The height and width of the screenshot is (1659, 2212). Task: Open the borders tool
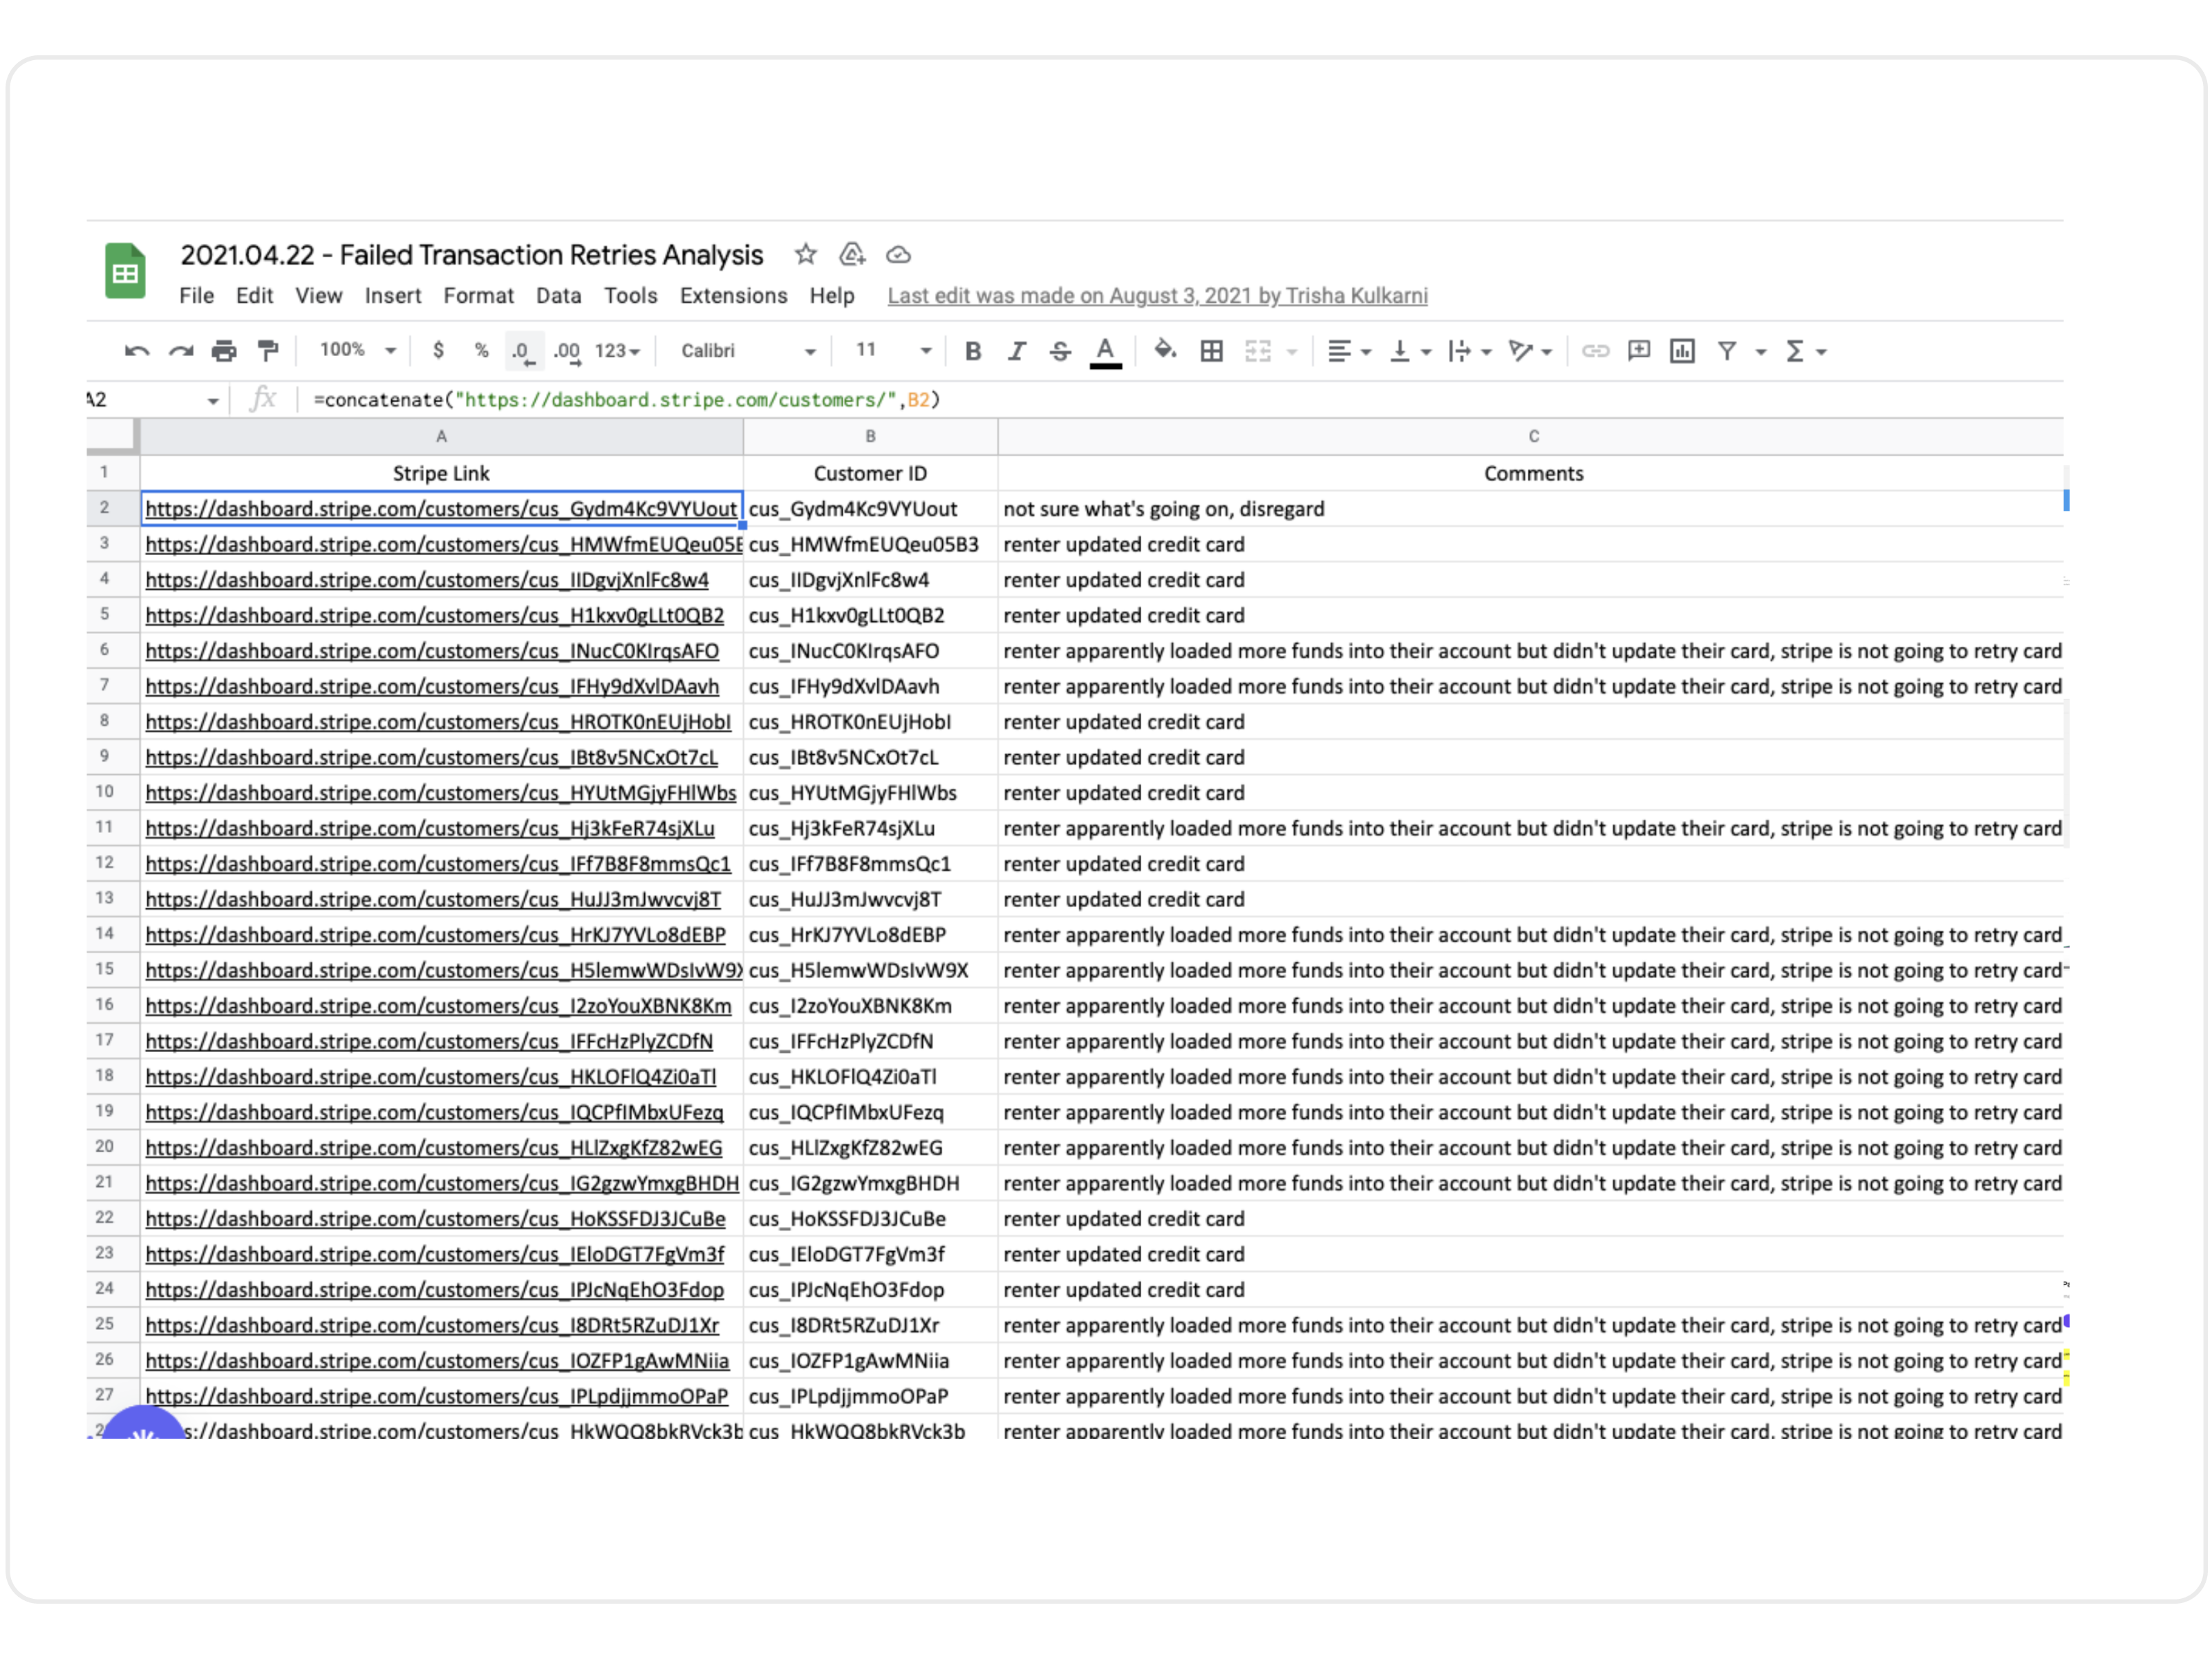[x=1211, y=351]
